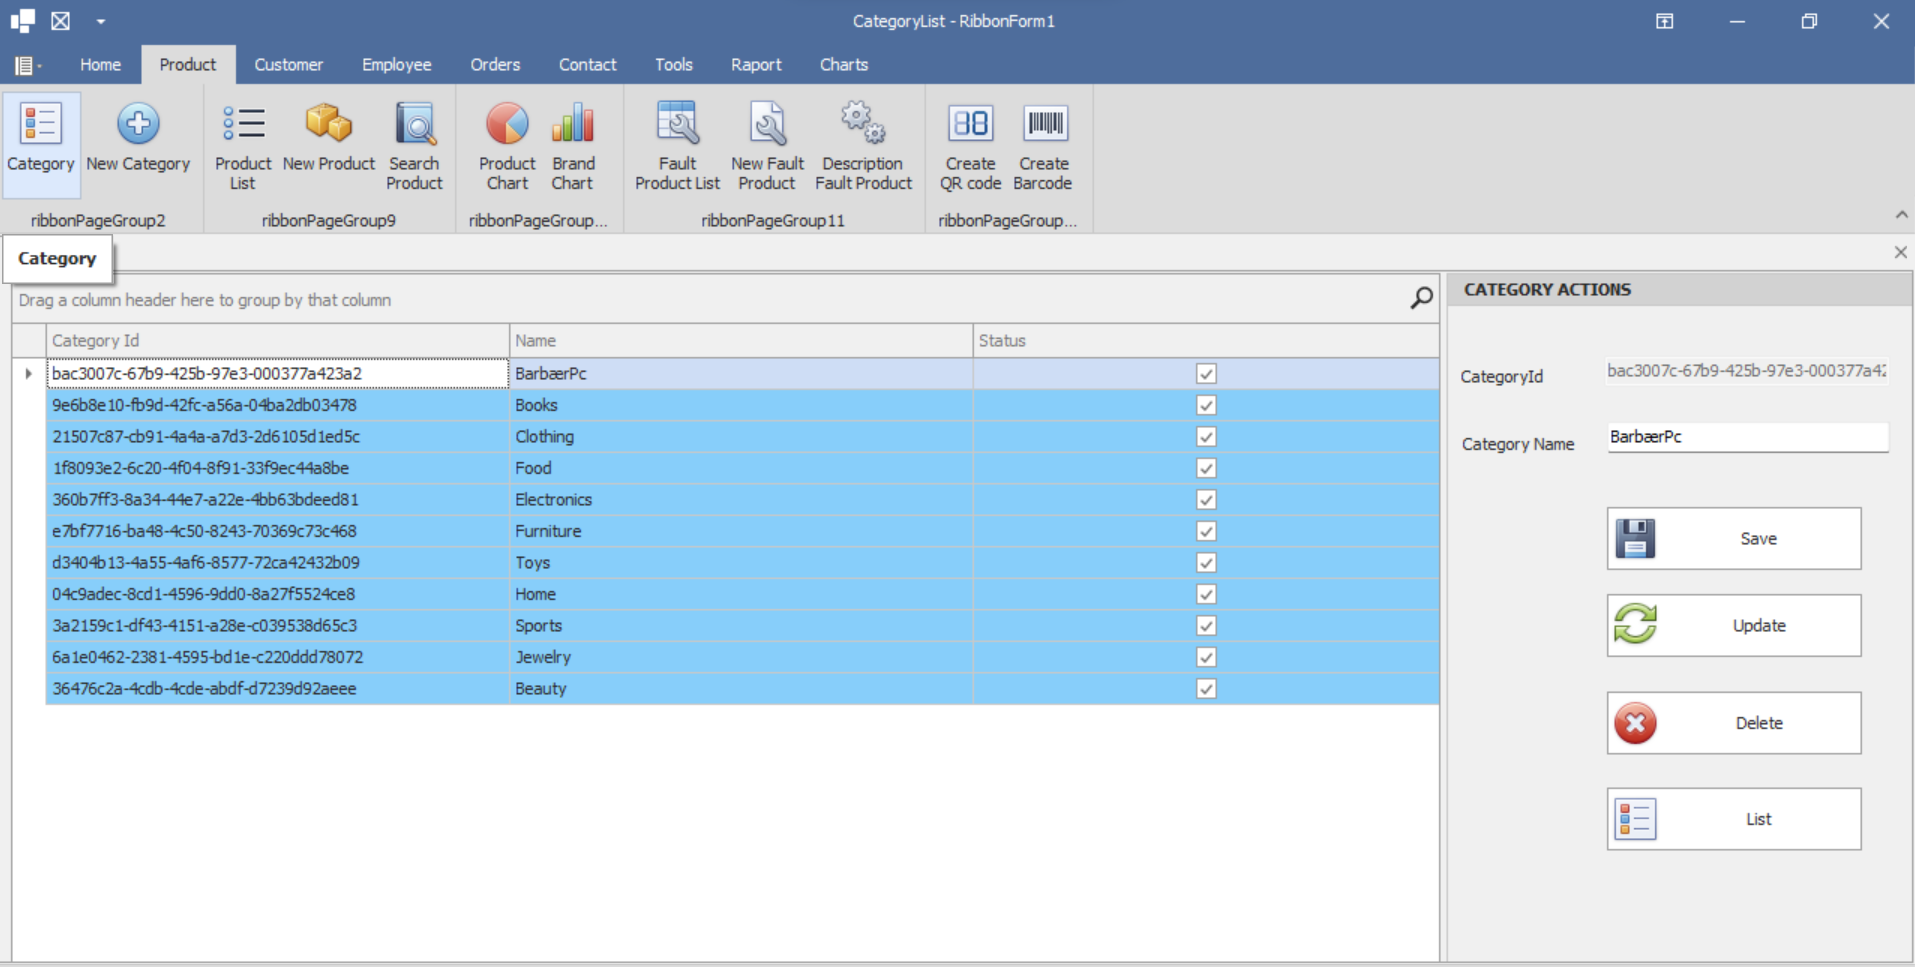Click the Category Name input field
This screenshot has width=1915, height=967.
click(1747, 437)
